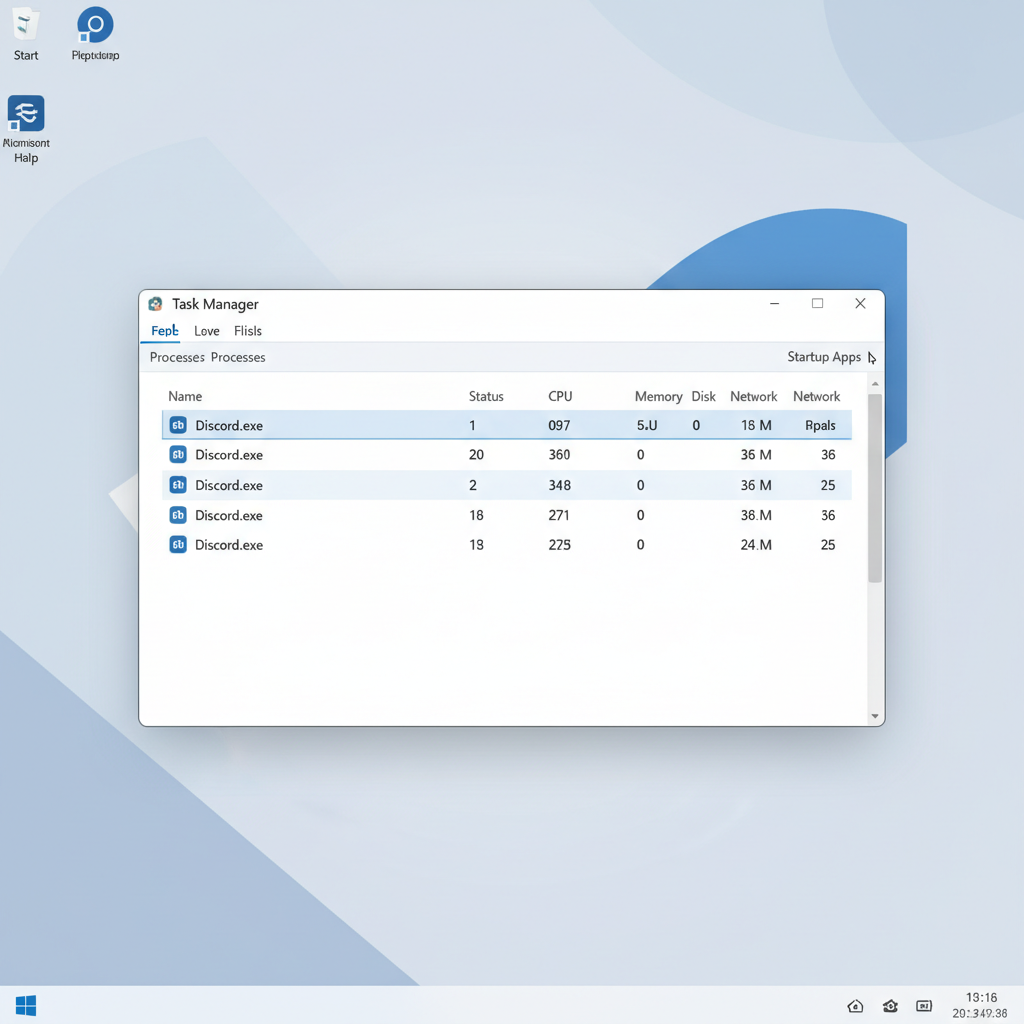Image resolution: width=1024 pixels, height=1024 pixels.
Task: Click the Discord icon in the 225 CPU row
Action: pyautogui.click(x=178, y=544)
